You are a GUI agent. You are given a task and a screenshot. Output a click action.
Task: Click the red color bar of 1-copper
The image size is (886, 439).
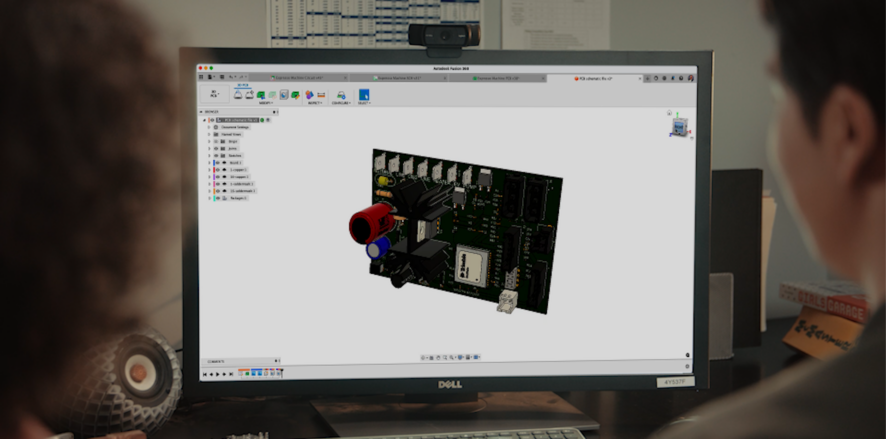(x=214, y=169)
